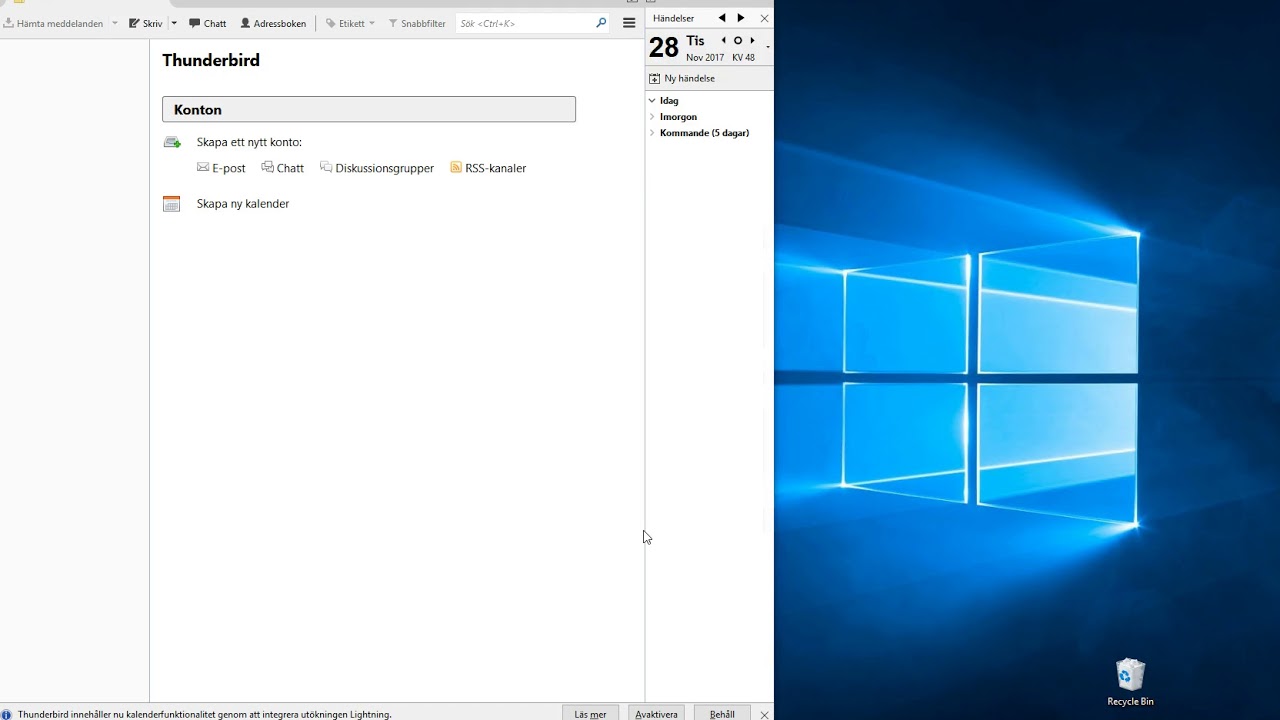1280x720 pixels.
Task: Set up Diskussionsgrupper account
Action: (377, 168)
